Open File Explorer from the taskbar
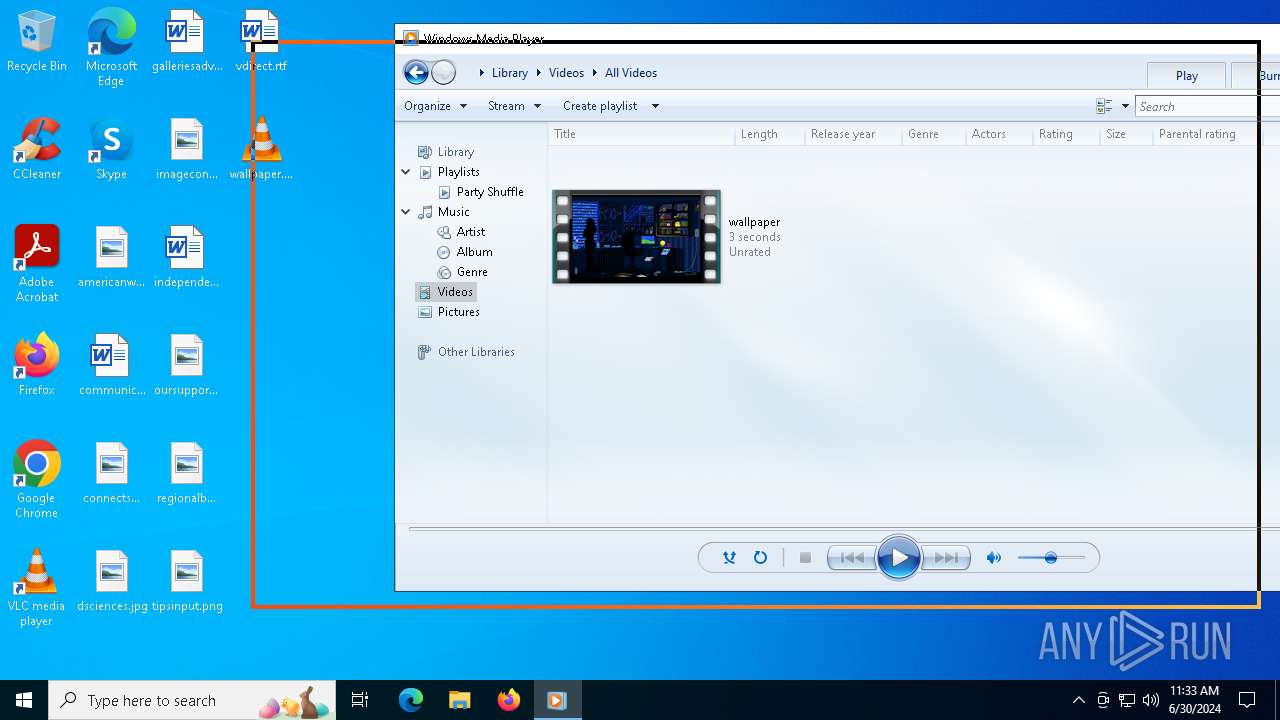The width and height of the screenshot is (1280, 720). pos(459,700)
